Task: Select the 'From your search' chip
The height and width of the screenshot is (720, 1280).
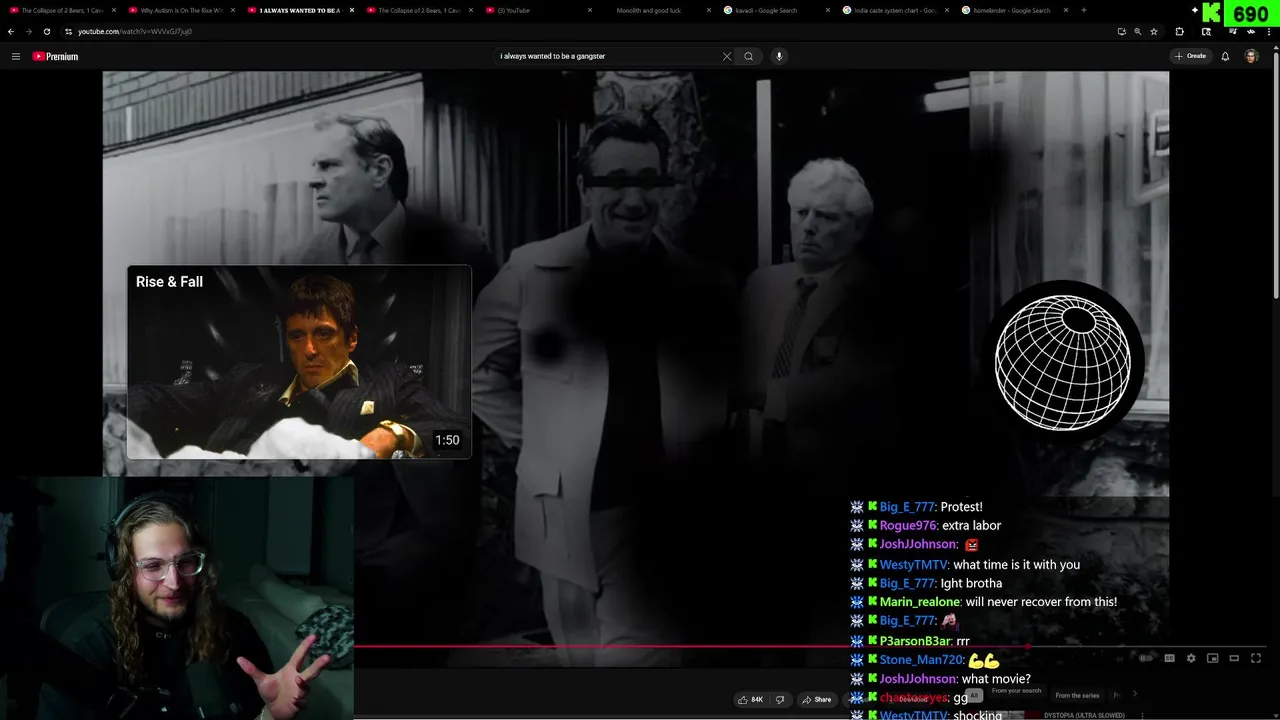Action: point(1016,691)
